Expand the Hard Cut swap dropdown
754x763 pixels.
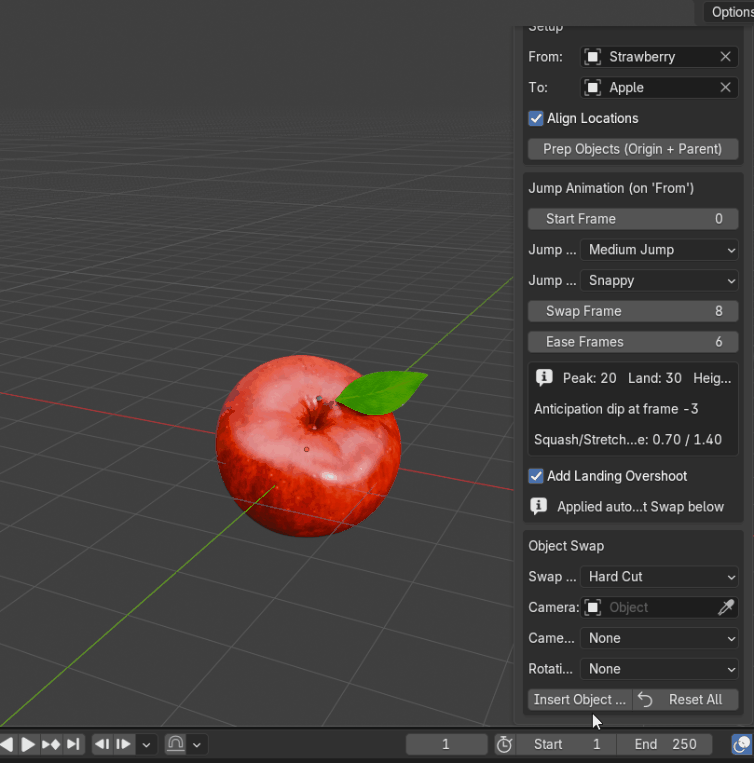659,577
